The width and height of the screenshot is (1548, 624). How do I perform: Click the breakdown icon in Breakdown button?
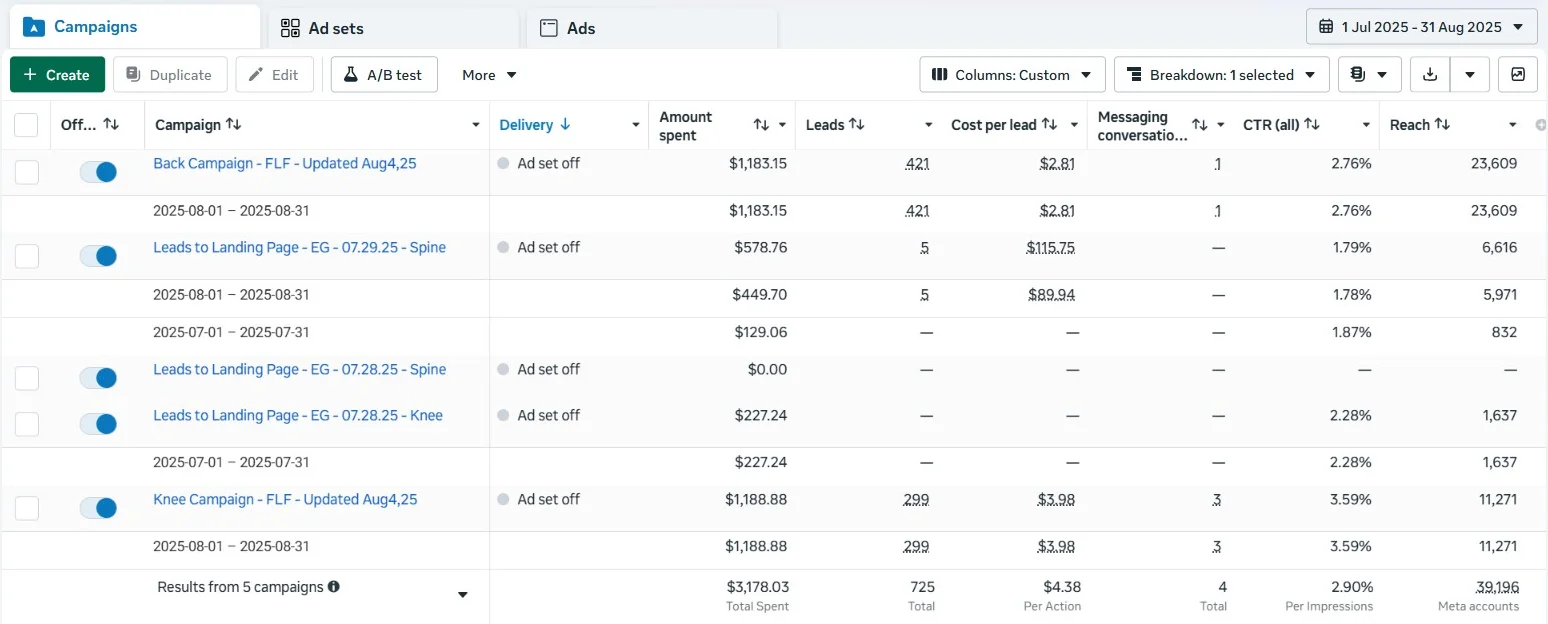coord(1134,75)
